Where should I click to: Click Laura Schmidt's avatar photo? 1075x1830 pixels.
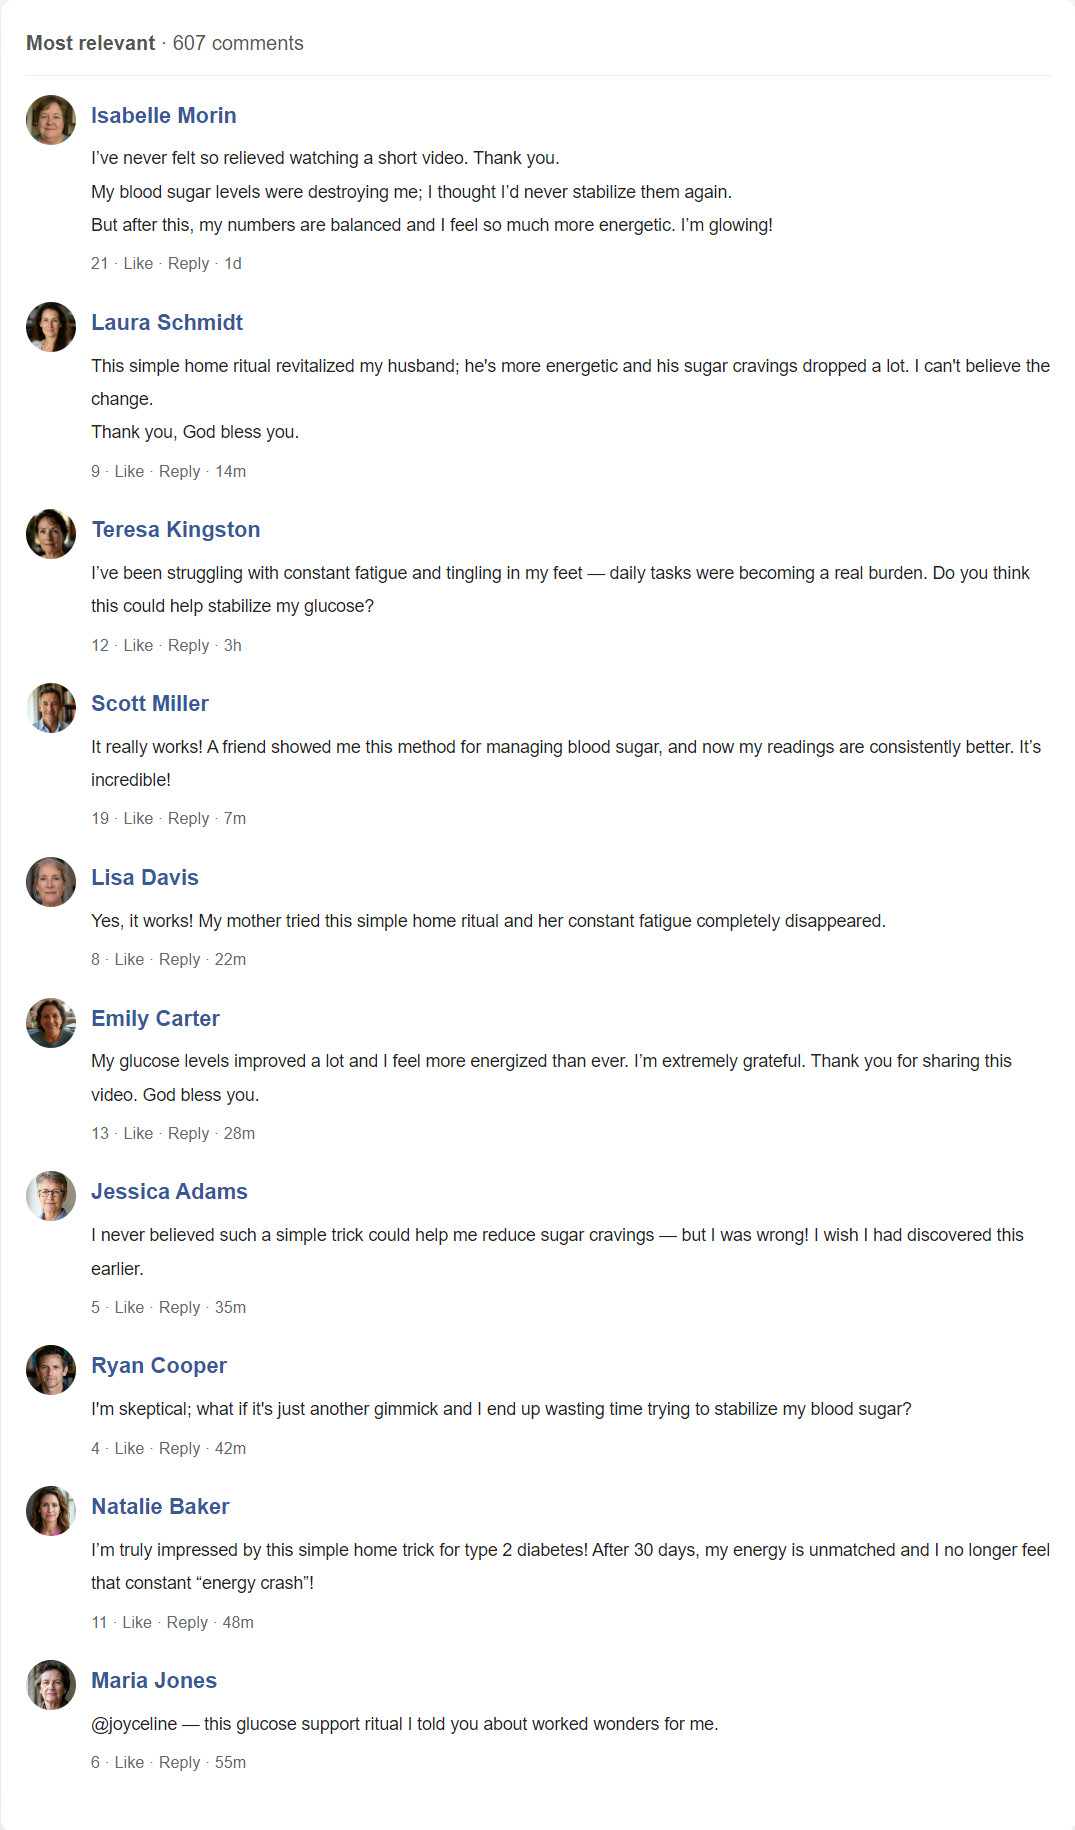click(51, 327)
